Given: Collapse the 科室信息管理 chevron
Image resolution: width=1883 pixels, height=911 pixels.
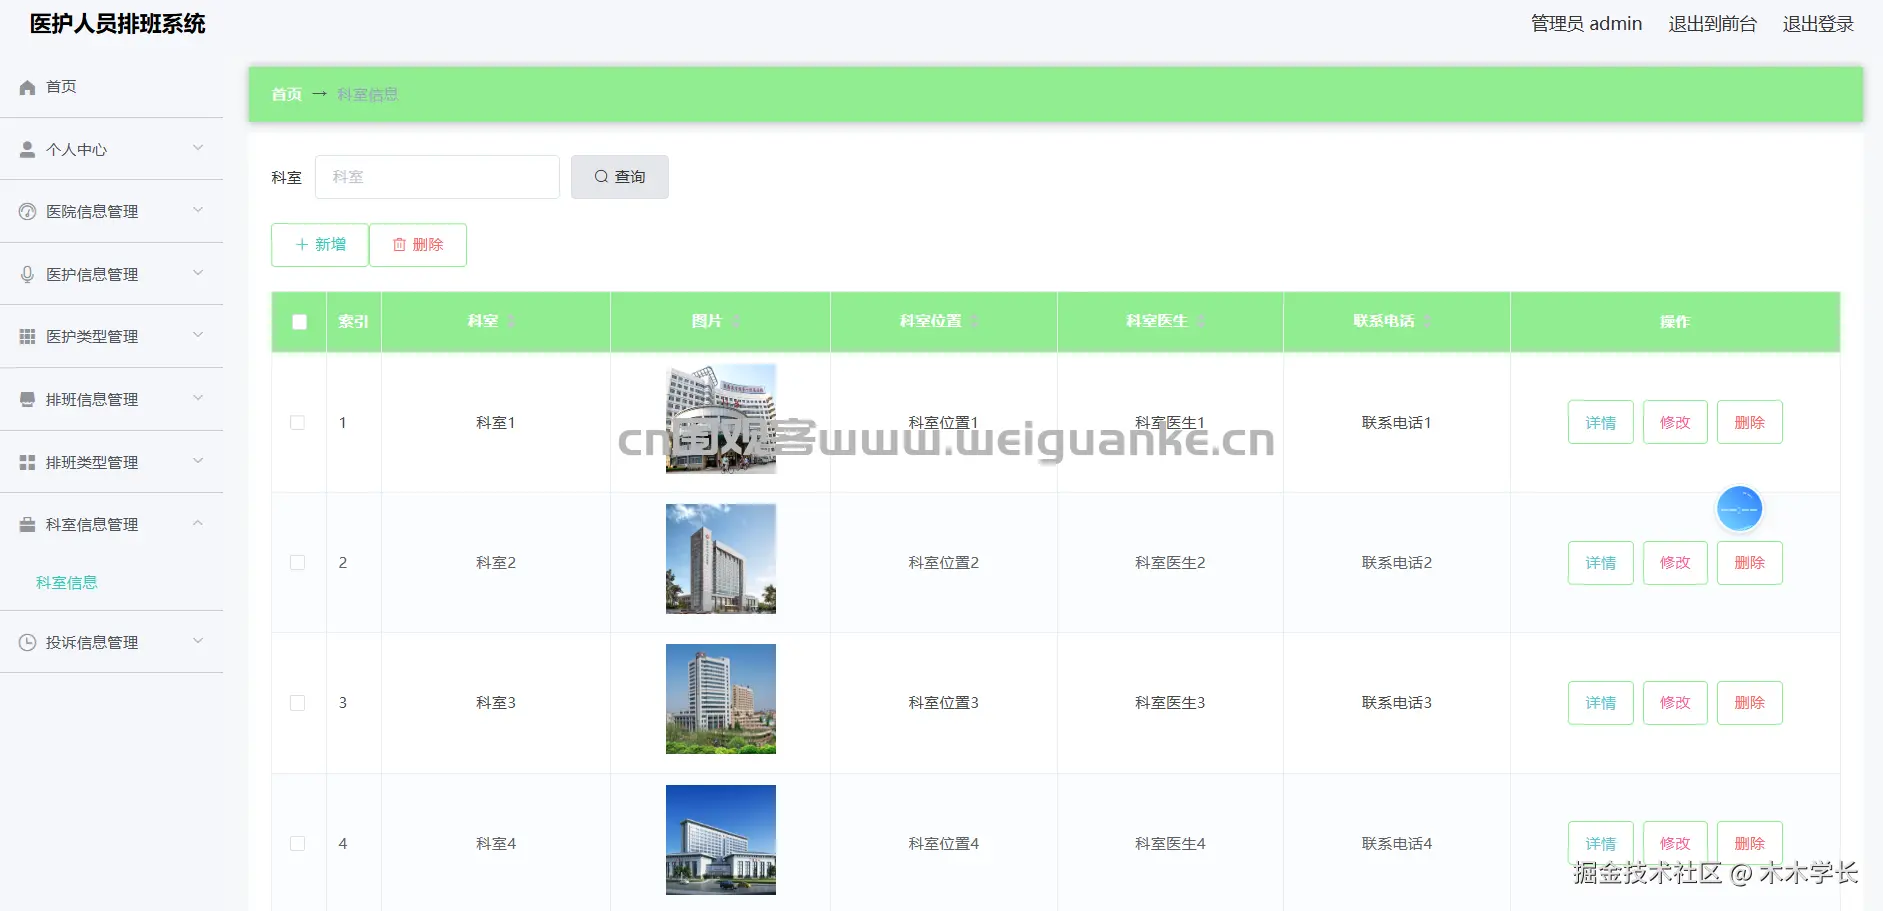Looking at the screenshot, I should coord(198,523).
